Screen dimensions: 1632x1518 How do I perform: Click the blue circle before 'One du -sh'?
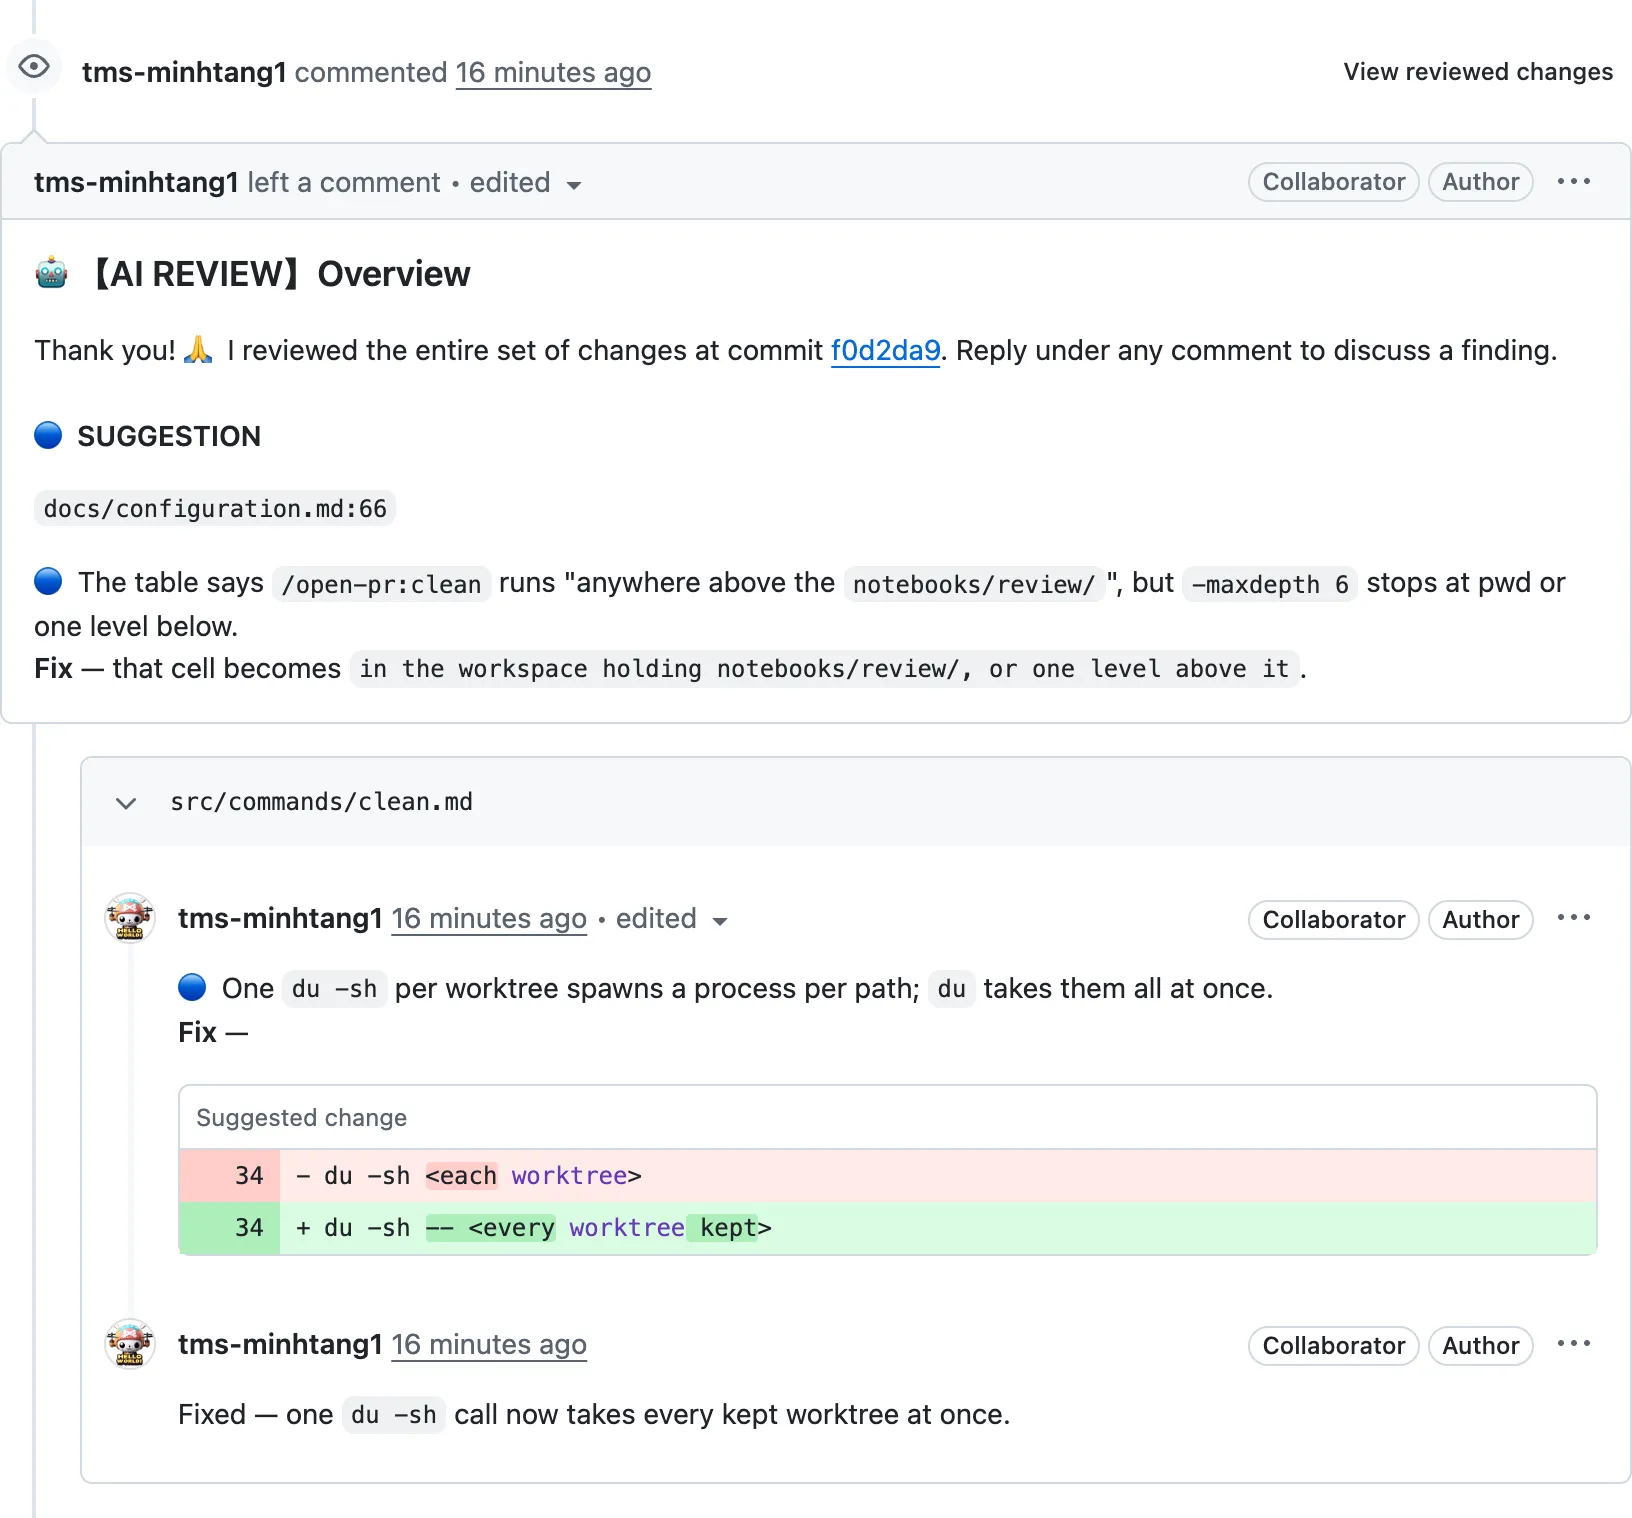[192, 987]
